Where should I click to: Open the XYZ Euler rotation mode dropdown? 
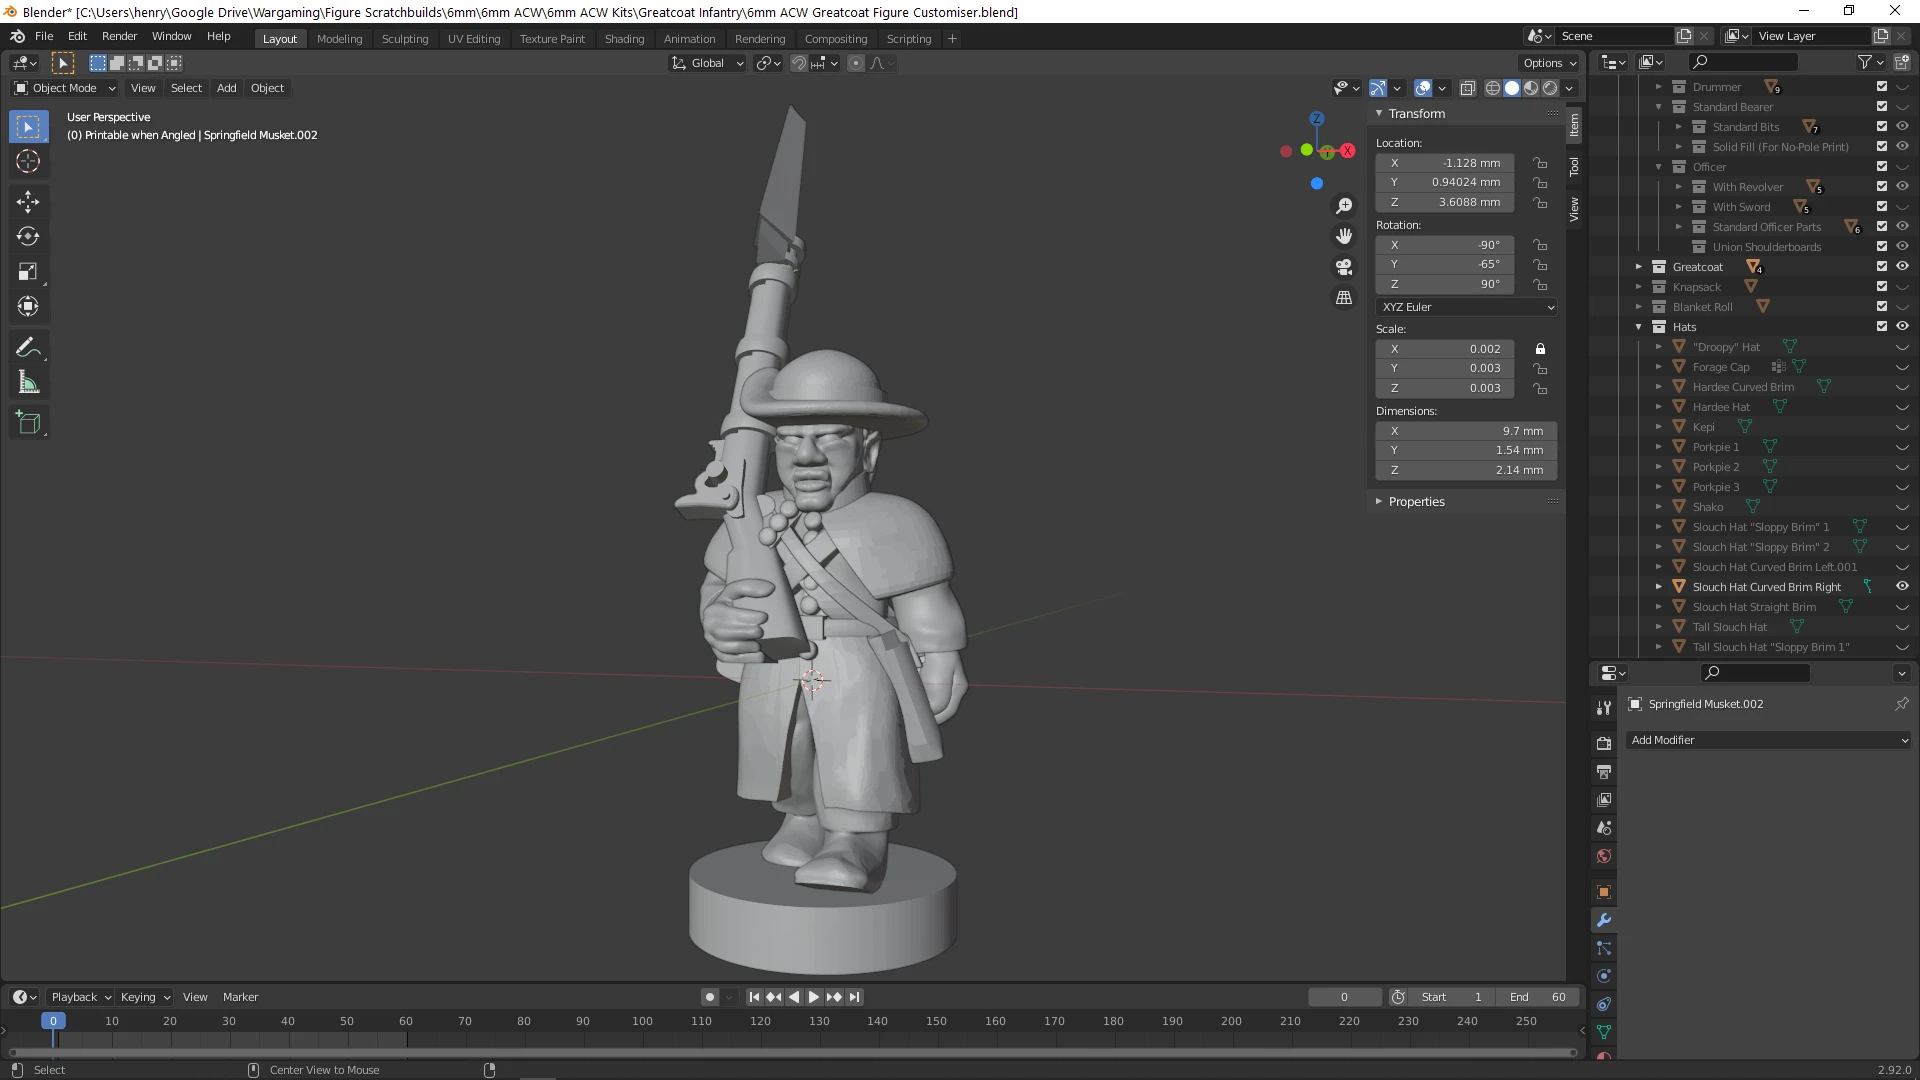(x=1466, y=307)
